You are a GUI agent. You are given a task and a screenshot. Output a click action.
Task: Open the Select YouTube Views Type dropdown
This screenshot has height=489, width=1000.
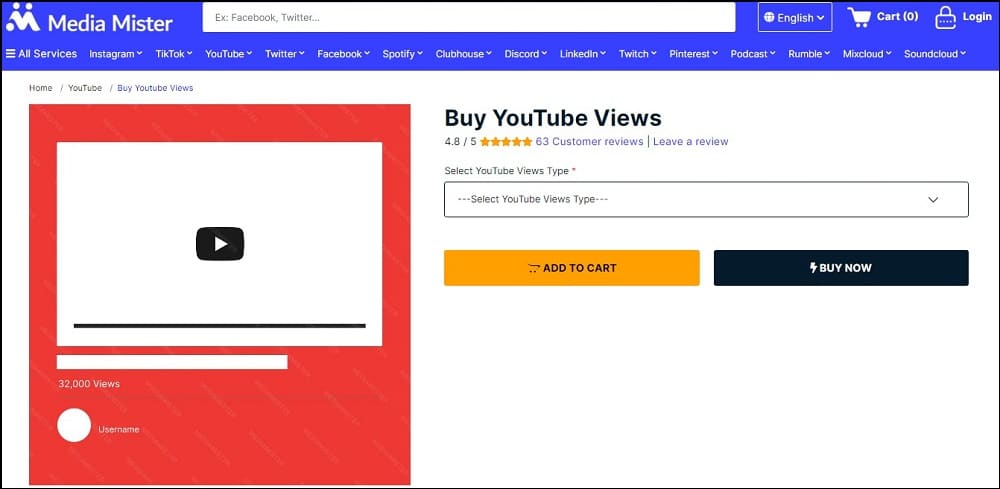706,200
